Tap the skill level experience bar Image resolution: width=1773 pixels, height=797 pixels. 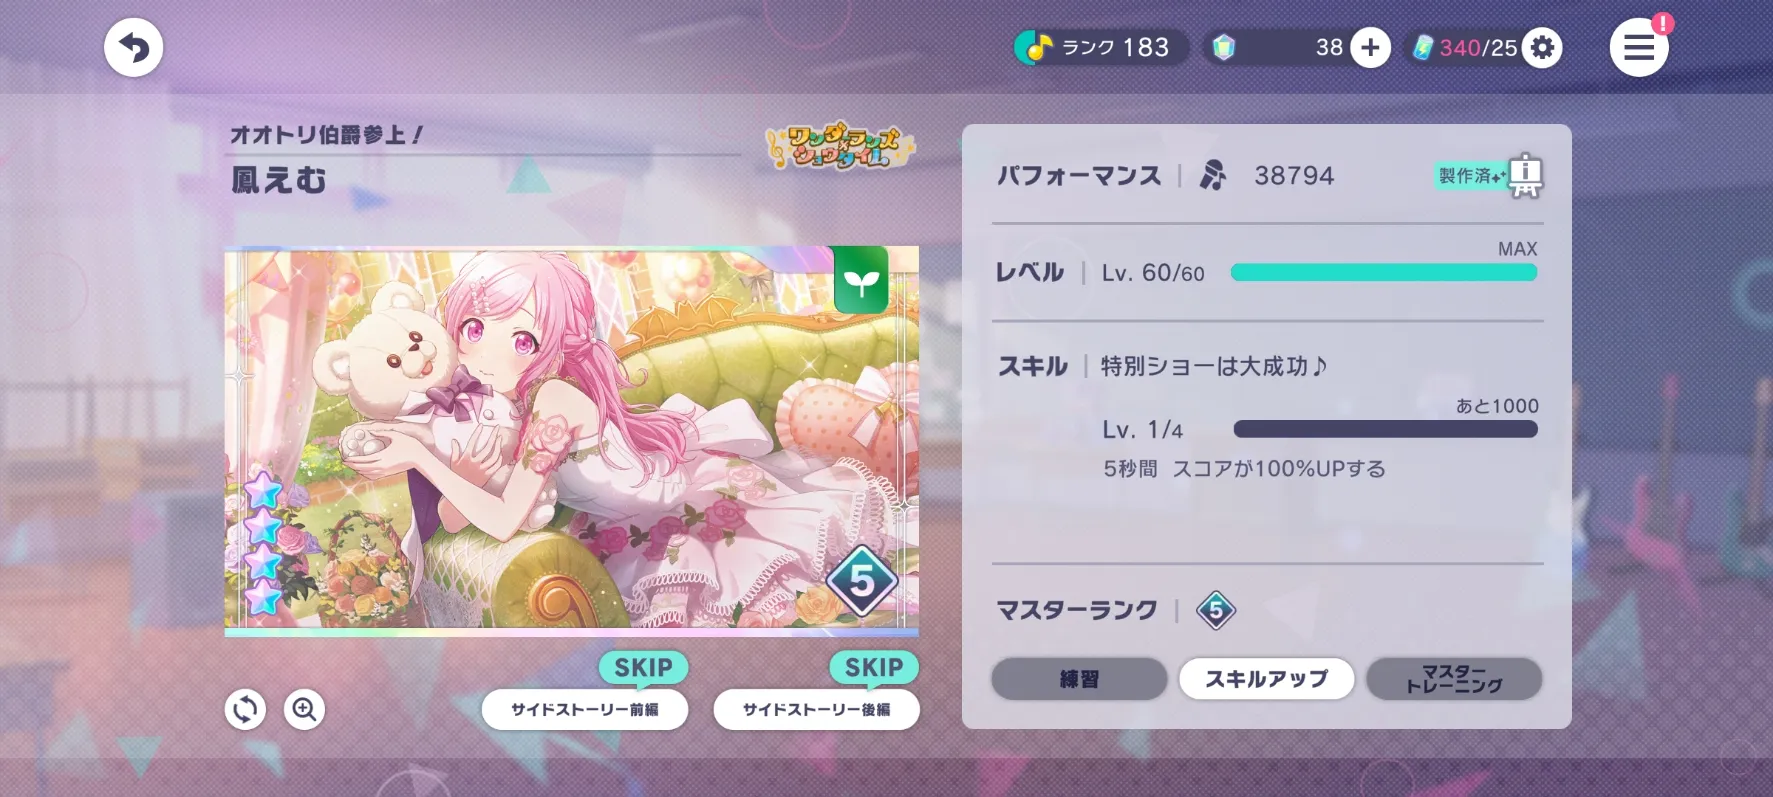click(x=1385, y=429)
